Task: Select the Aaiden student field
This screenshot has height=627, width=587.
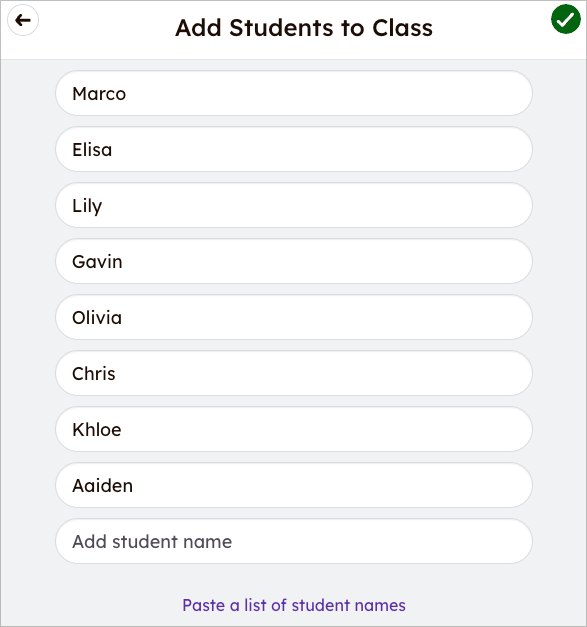Action: click(x=294, y=485)
